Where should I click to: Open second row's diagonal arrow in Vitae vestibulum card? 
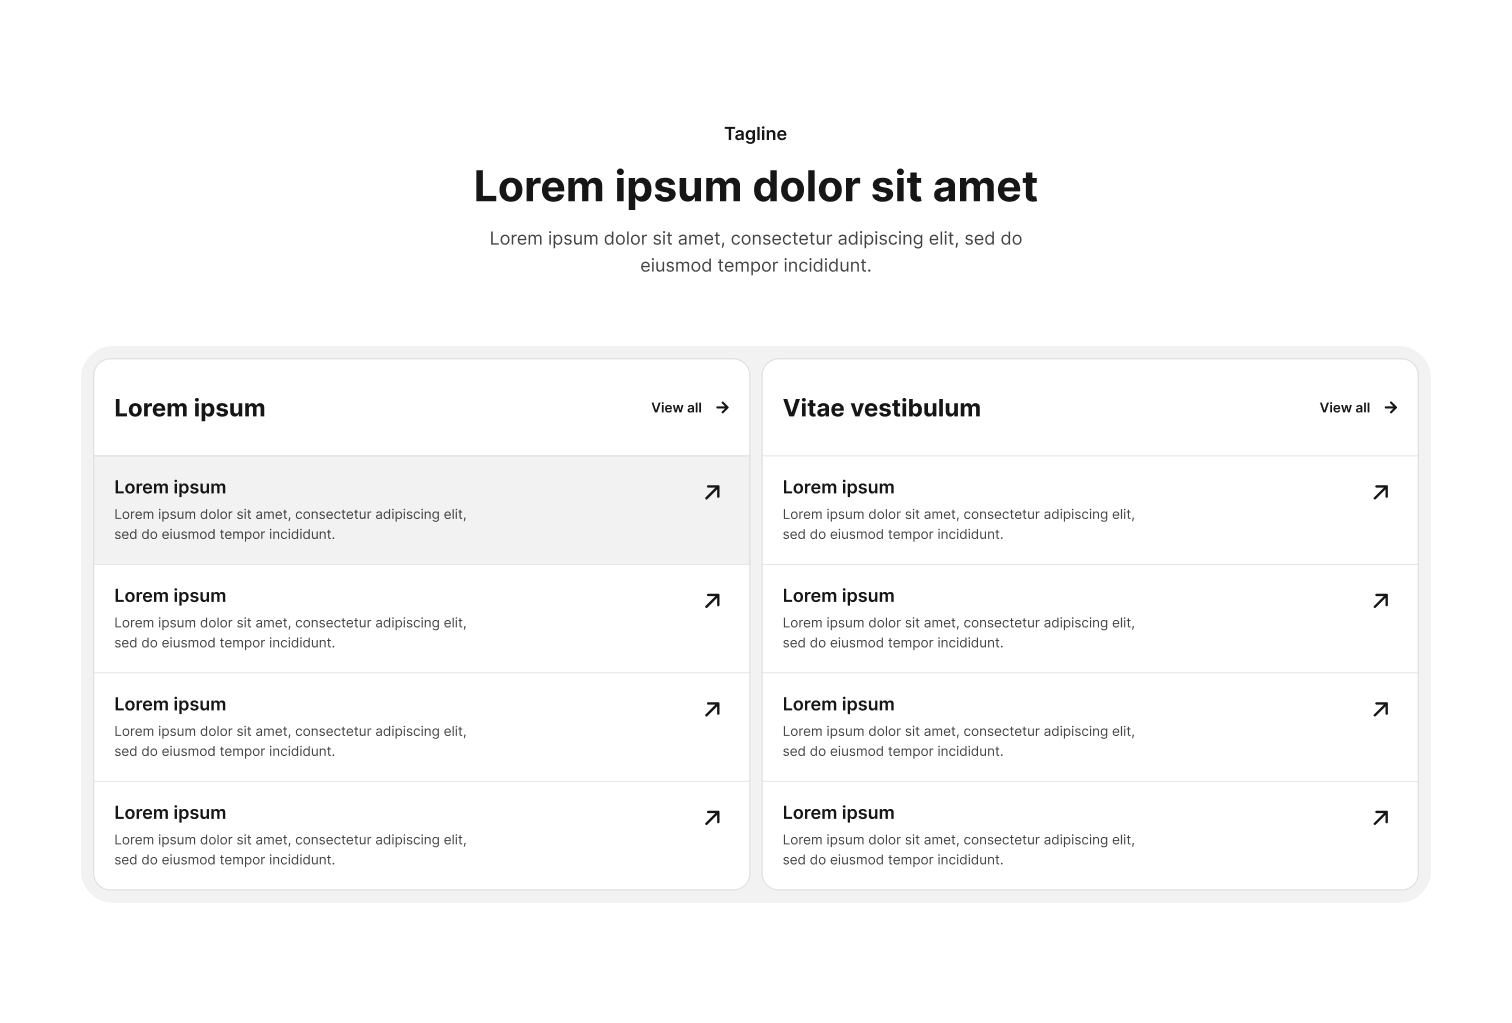1380,601
